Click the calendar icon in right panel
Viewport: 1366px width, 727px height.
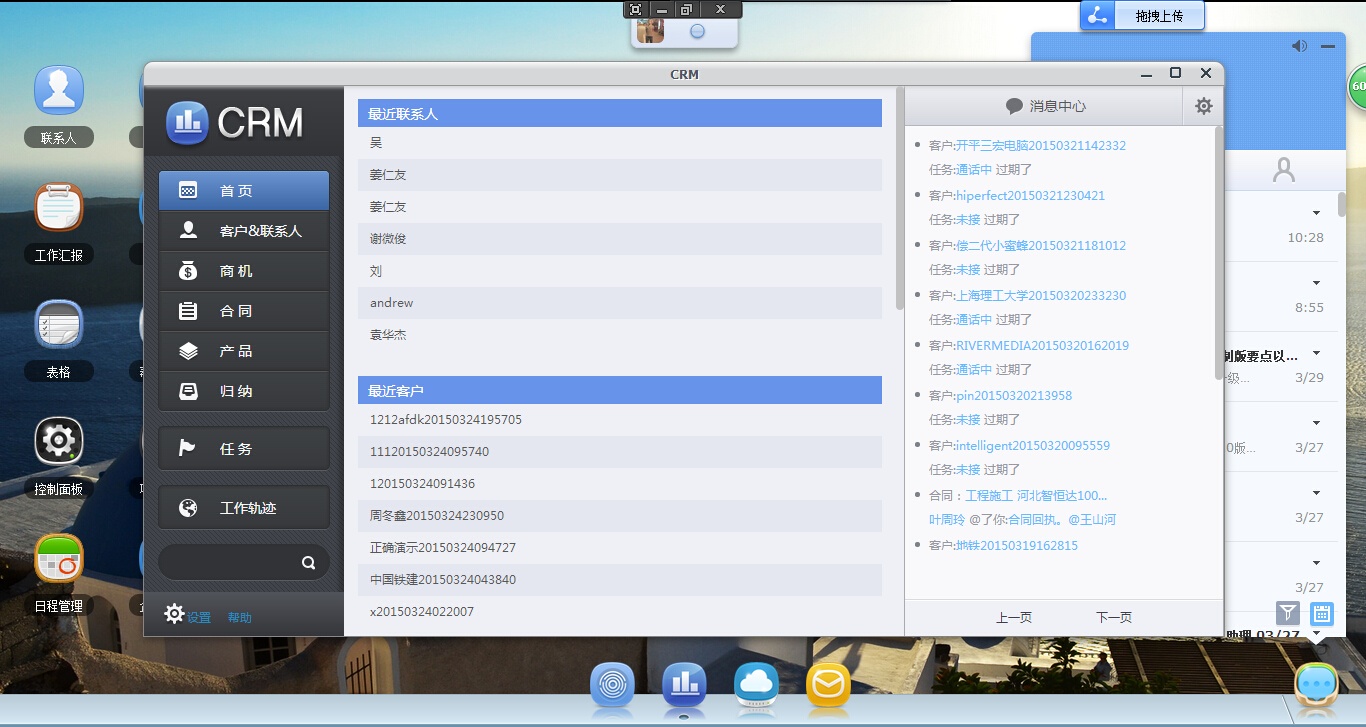point(1321,614)
